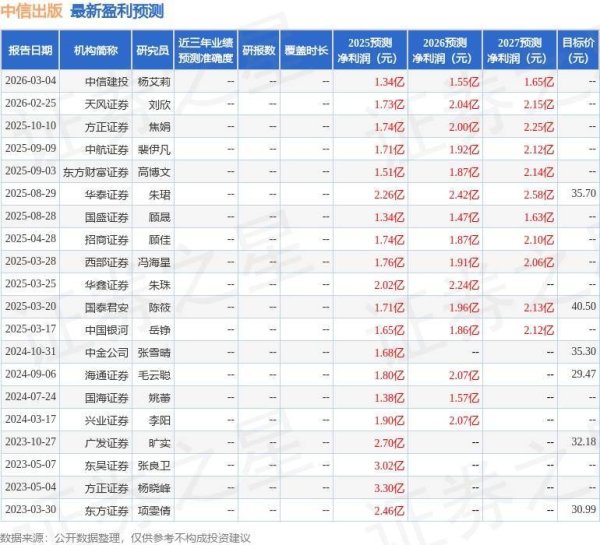Select the date 2026-02-25 cell
This screenshot has height=545, width=600.
31,103
